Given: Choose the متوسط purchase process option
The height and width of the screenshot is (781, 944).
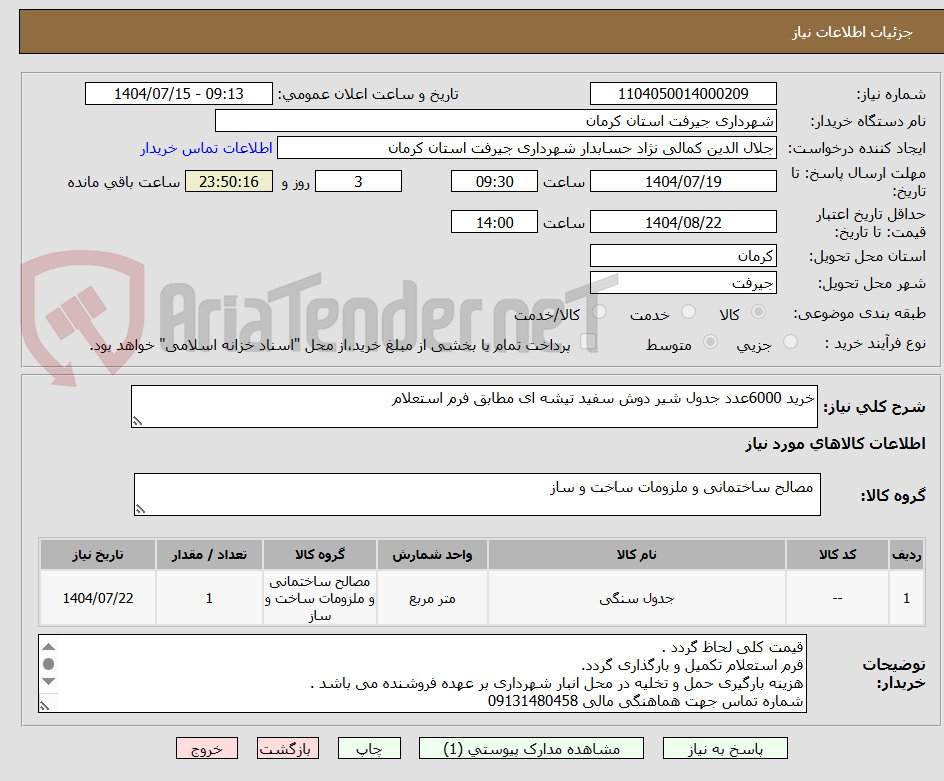Looking at the screenshot, I should pos(710,341).
